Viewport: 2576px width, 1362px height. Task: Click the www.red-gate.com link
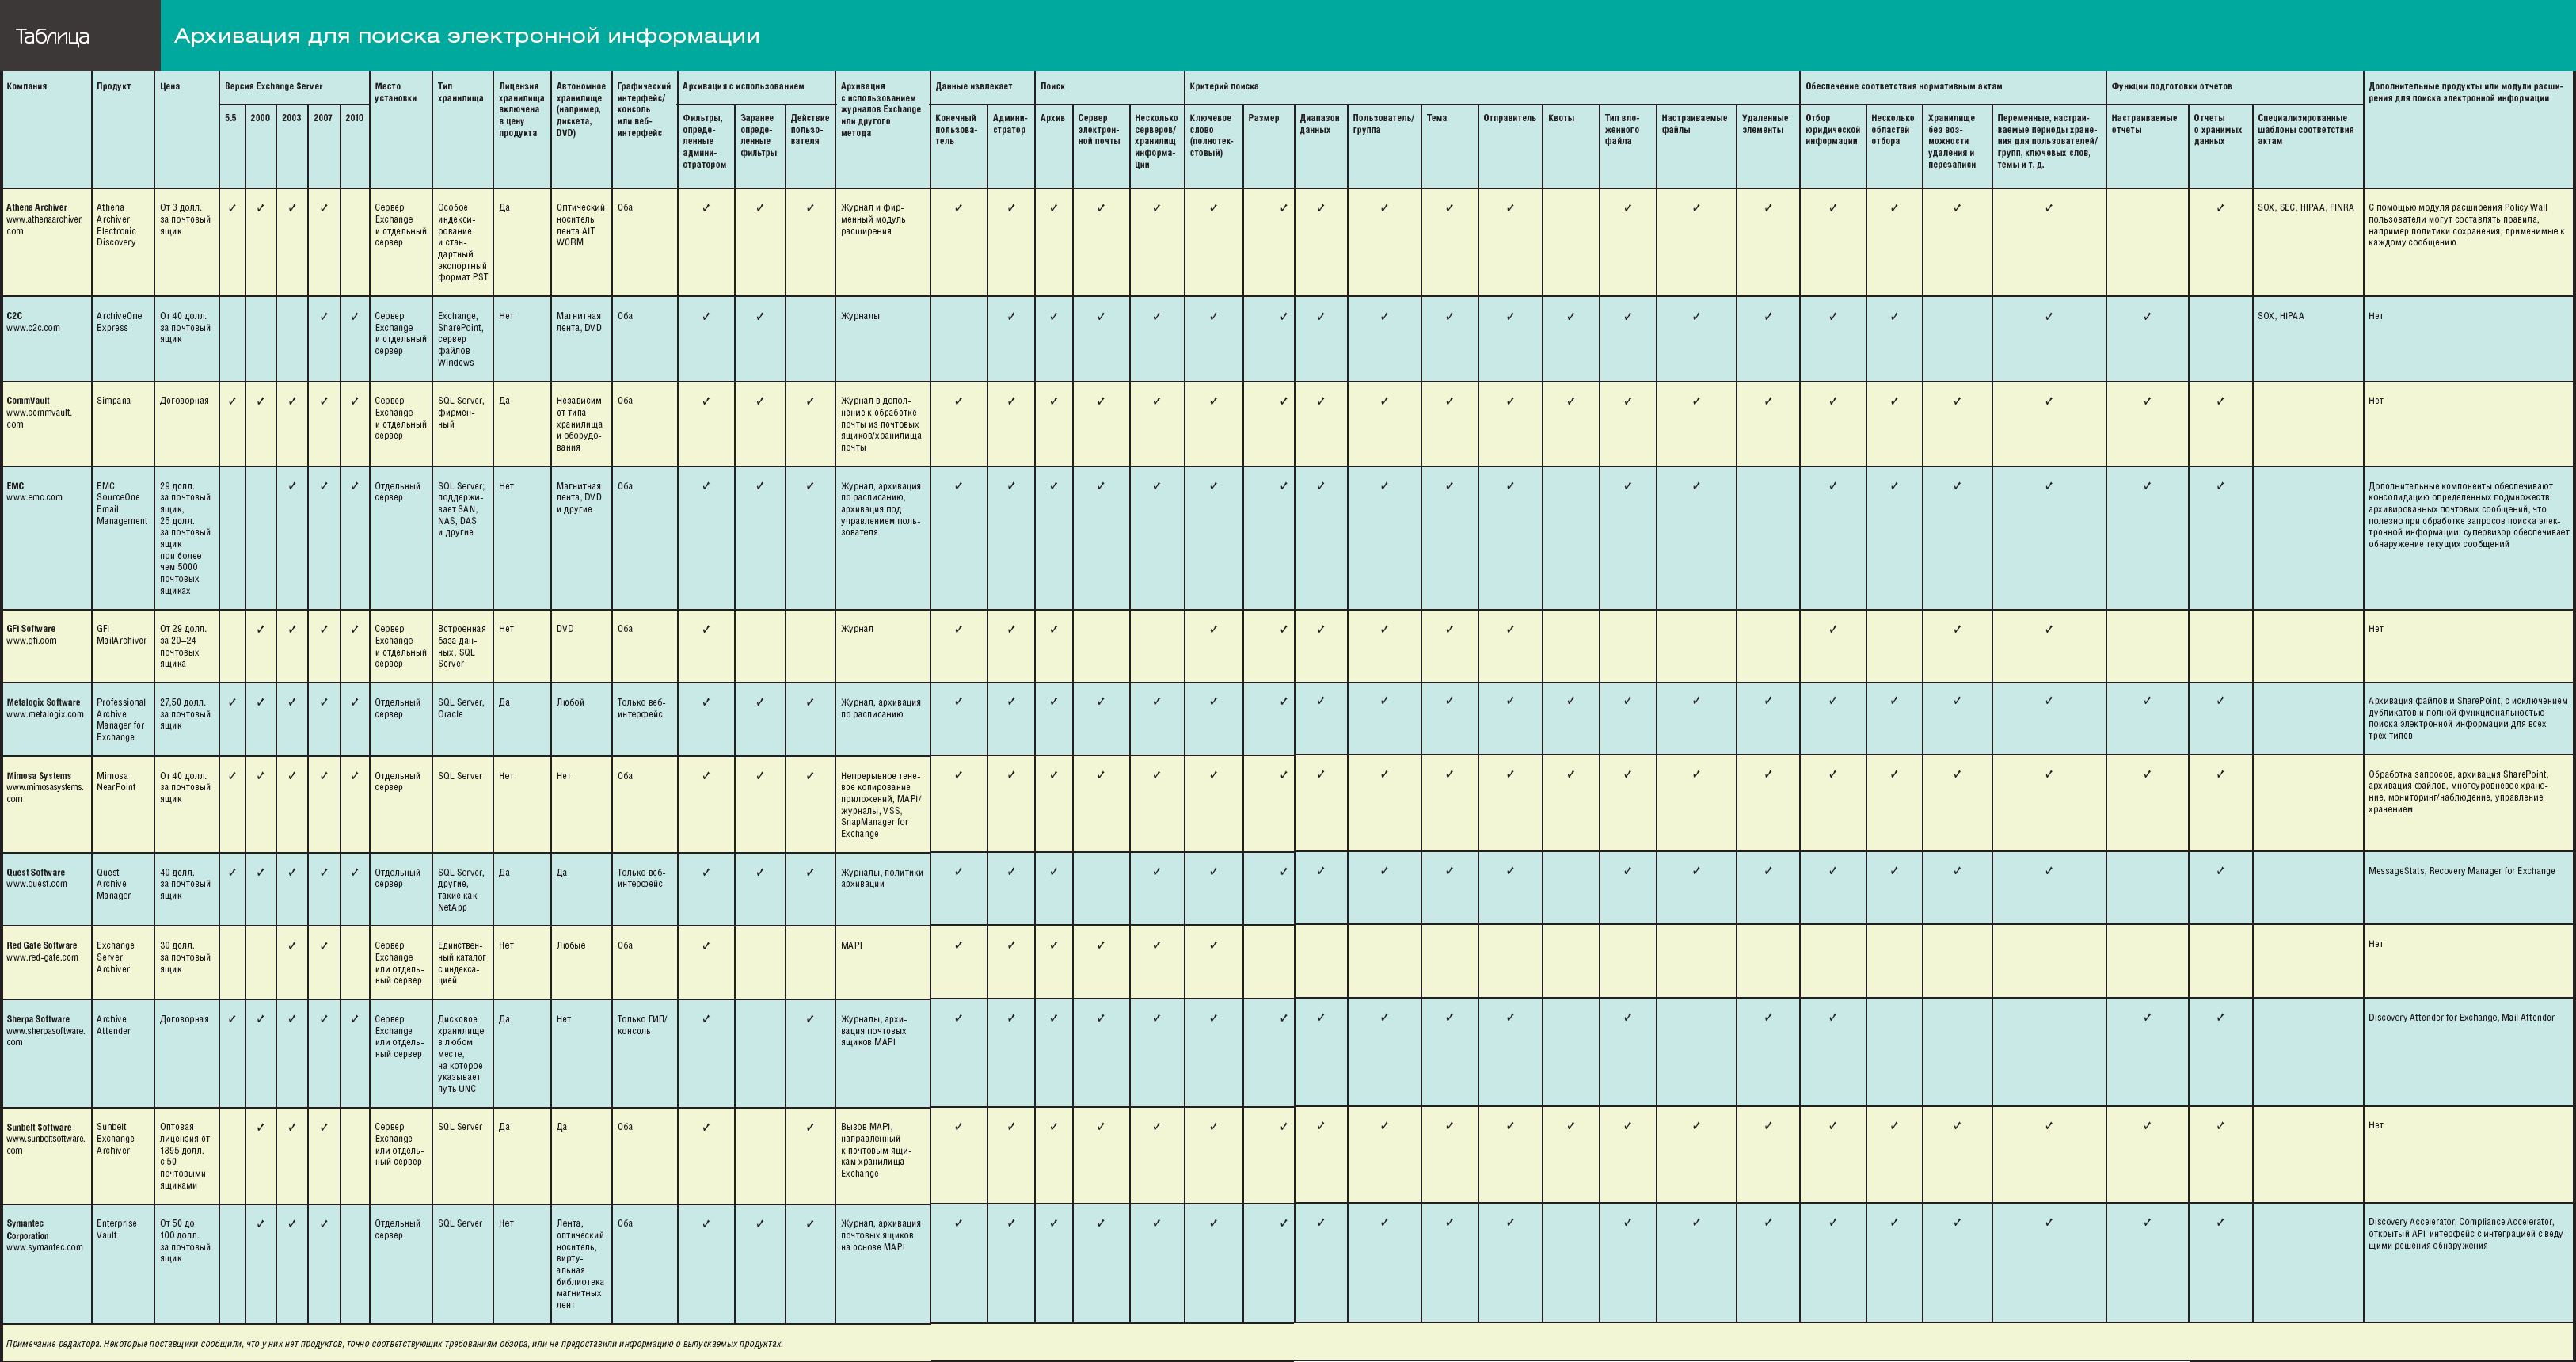point(42,958)
